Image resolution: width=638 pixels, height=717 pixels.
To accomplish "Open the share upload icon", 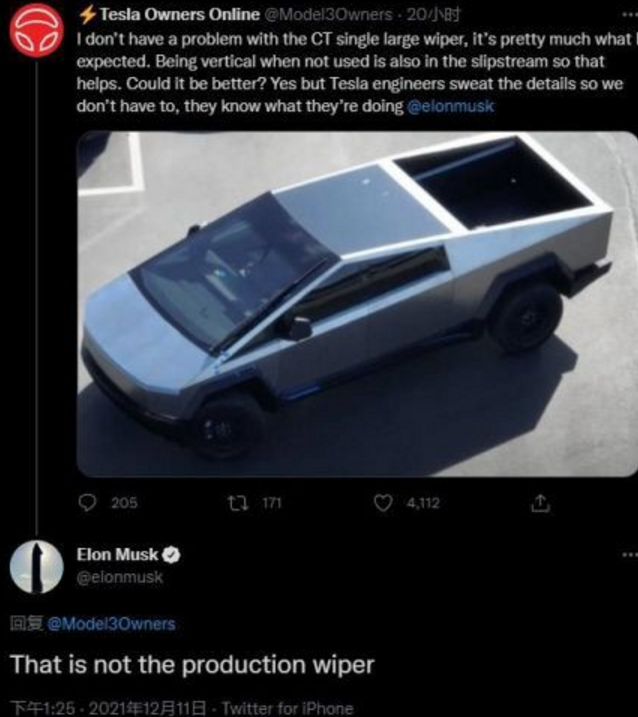I will coord(540,503).
